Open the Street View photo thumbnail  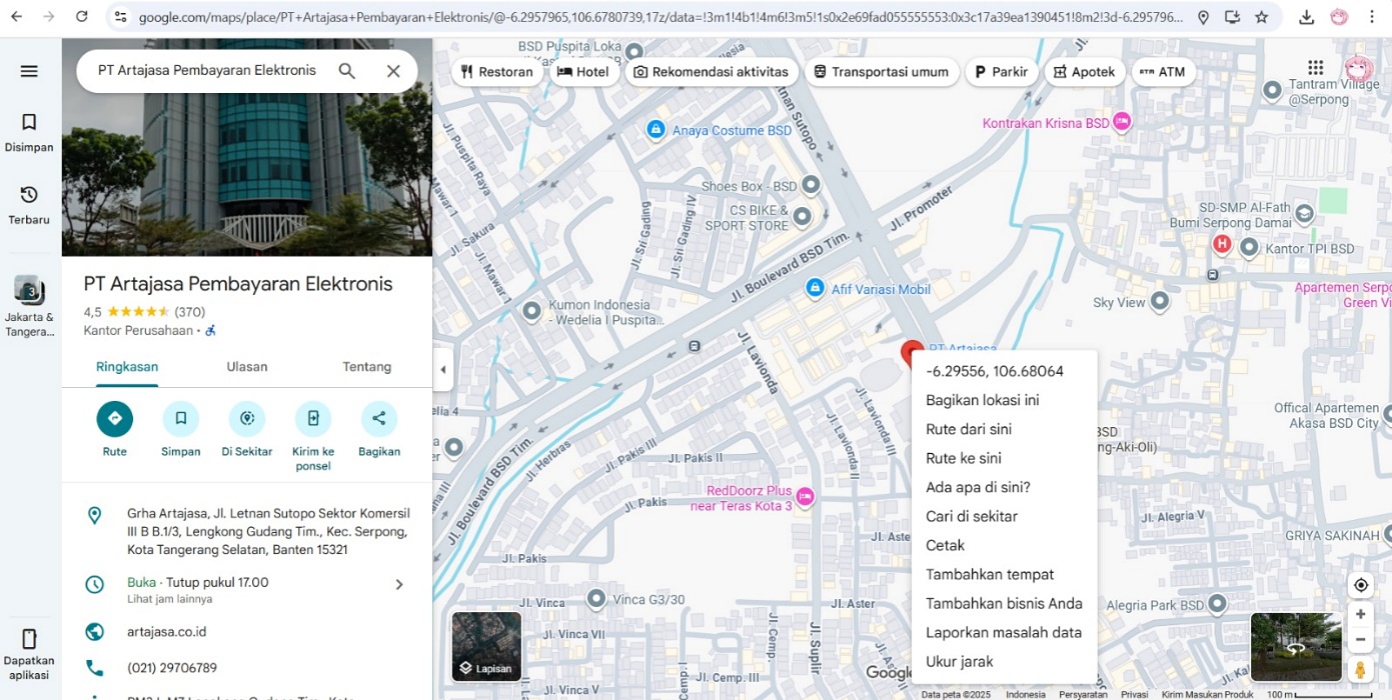(1295, 647)
